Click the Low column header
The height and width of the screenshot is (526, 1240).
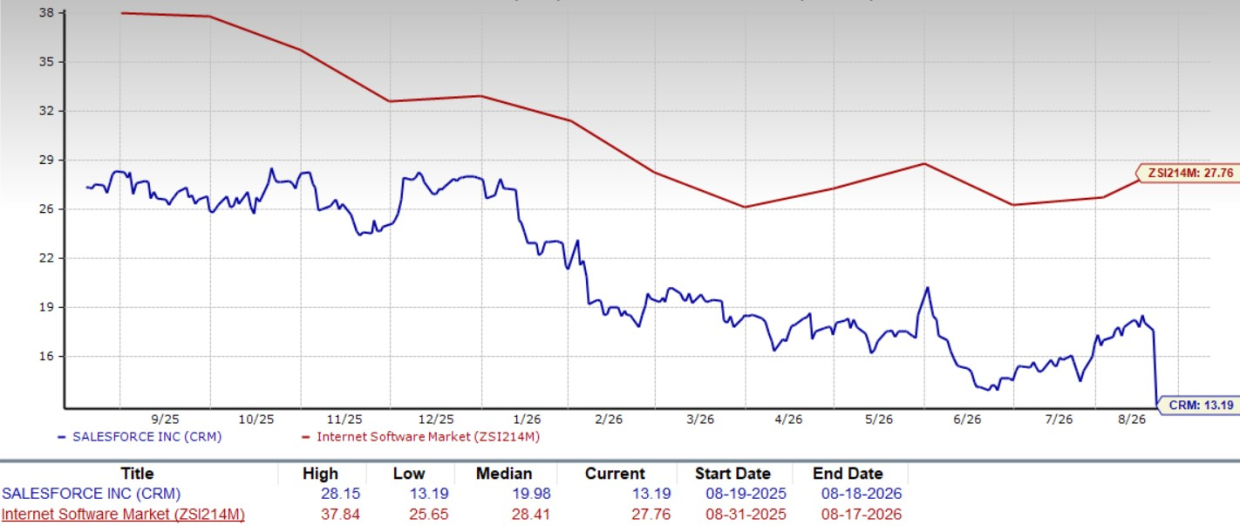pos(409,473)
